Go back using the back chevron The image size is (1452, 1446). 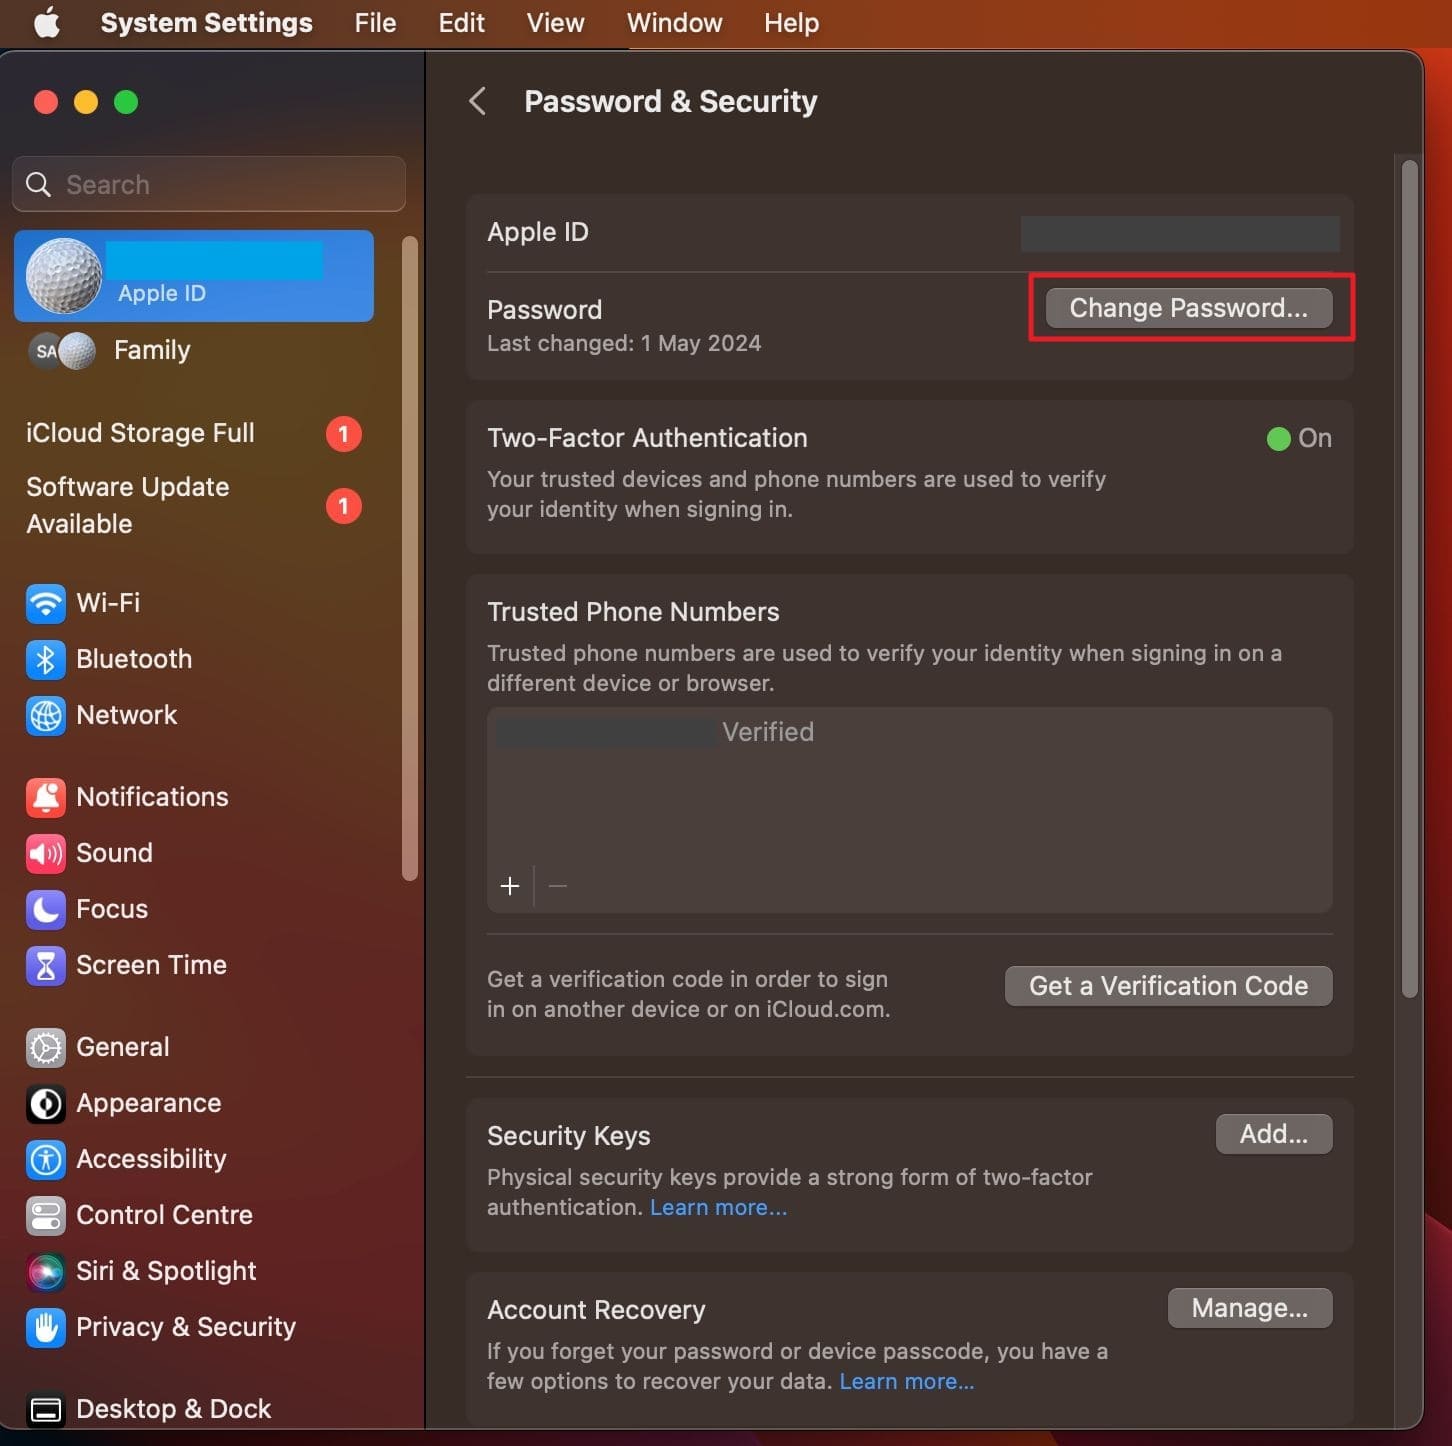point(478,101)
